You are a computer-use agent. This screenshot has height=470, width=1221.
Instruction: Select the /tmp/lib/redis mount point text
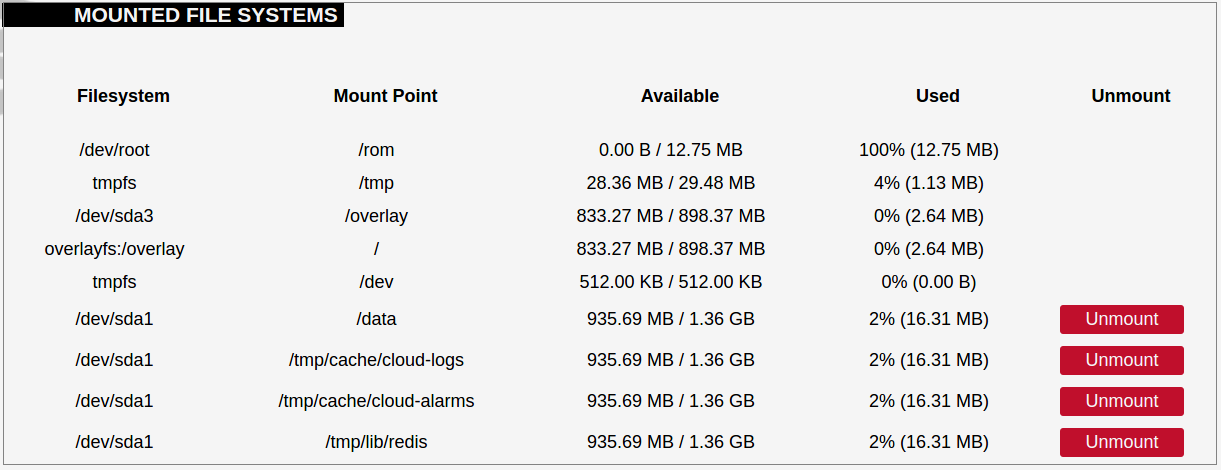tap(376, 442)
